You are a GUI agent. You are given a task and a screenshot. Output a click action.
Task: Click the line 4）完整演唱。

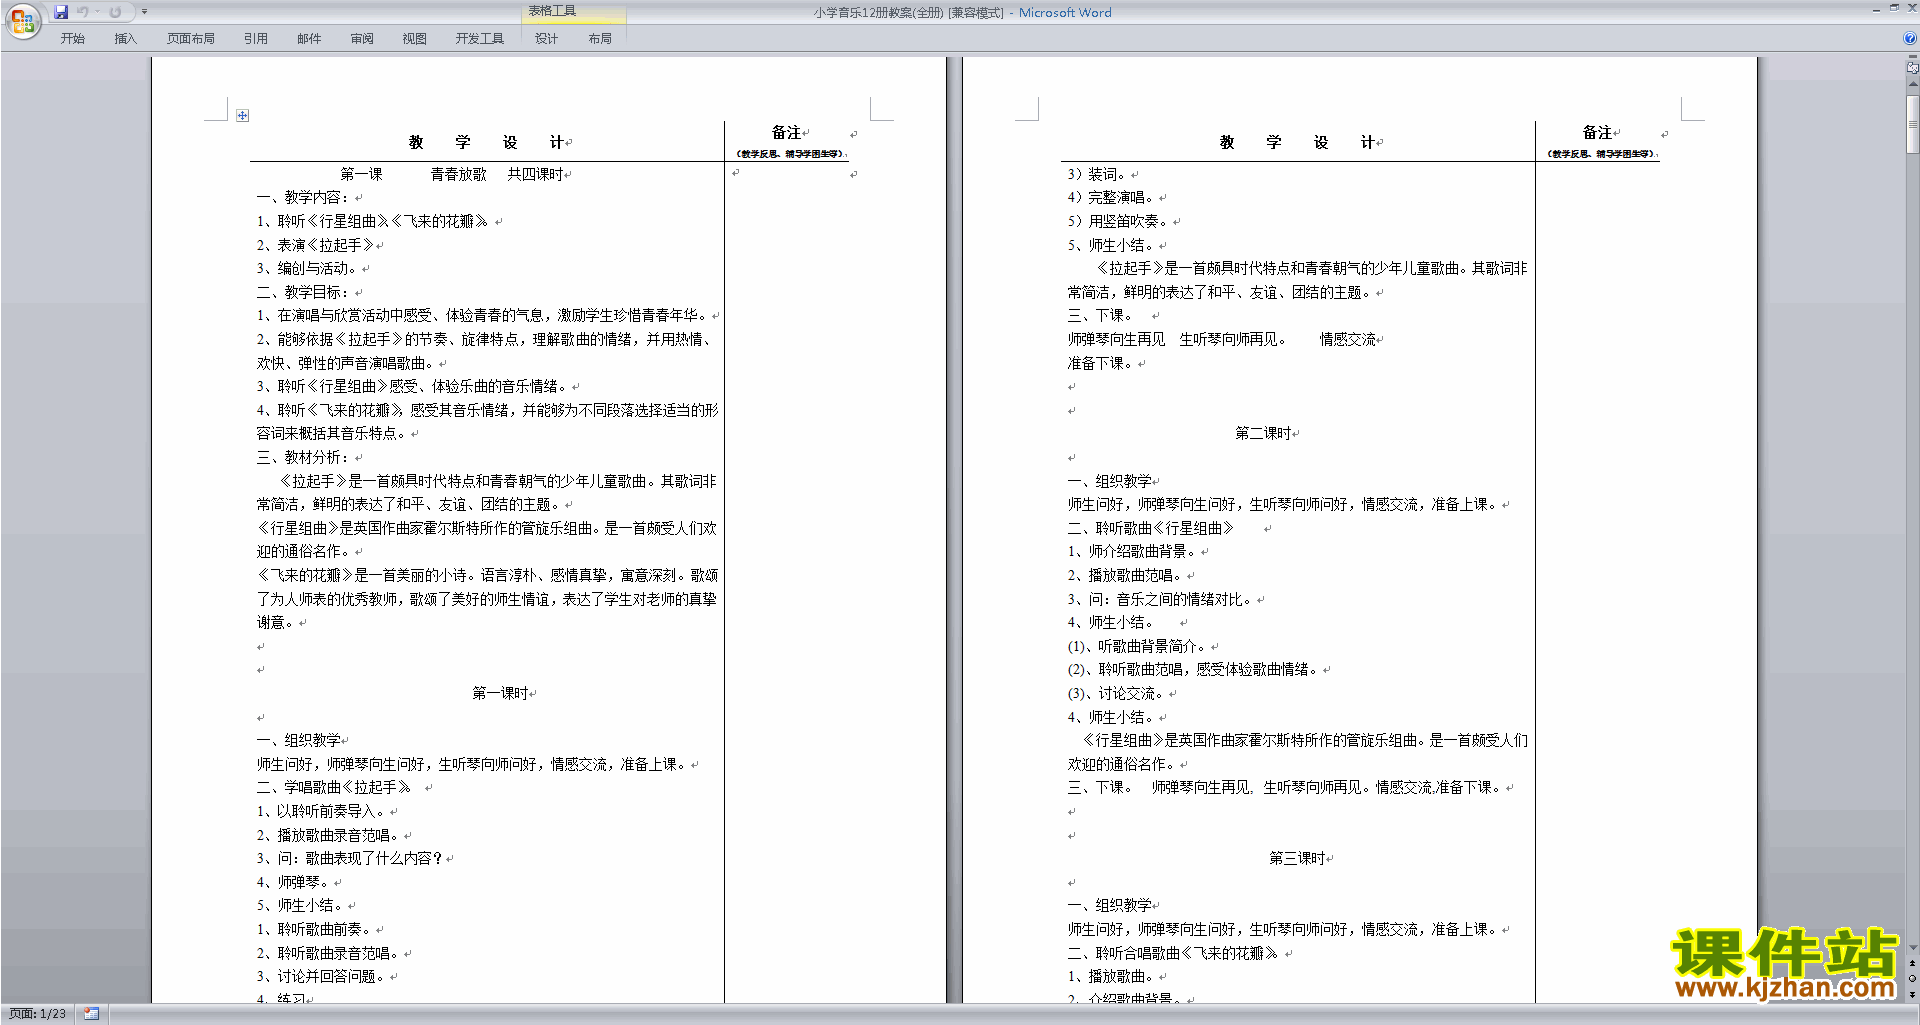[1112, 197]
